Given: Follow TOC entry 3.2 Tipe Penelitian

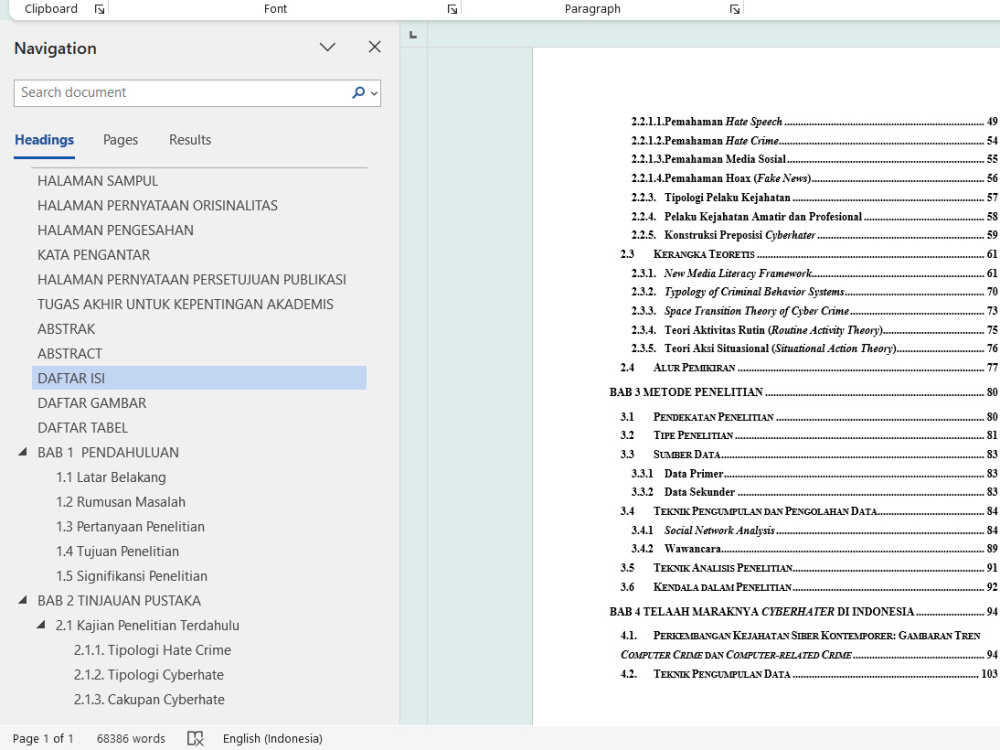Looking at the screenshot, I should tap(809, 436).
